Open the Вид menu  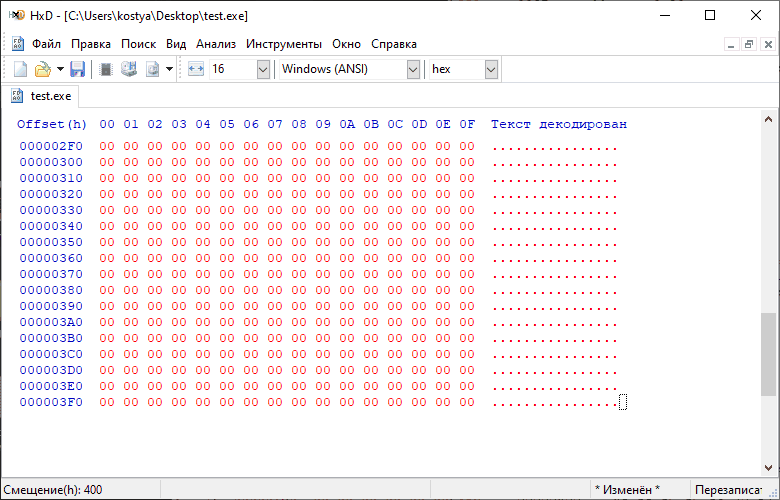pos(176,44)
